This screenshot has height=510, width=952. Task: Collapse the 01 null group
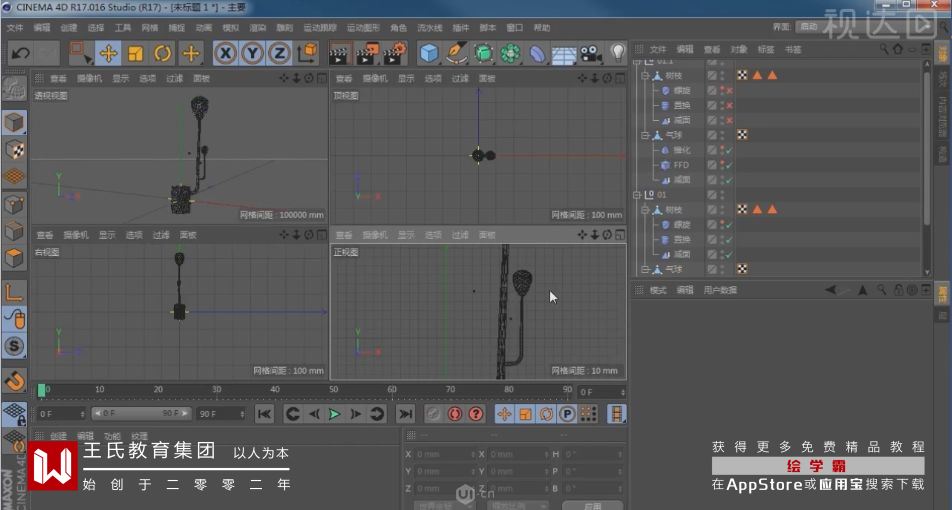pyautogui.click(x=636, y=195)
